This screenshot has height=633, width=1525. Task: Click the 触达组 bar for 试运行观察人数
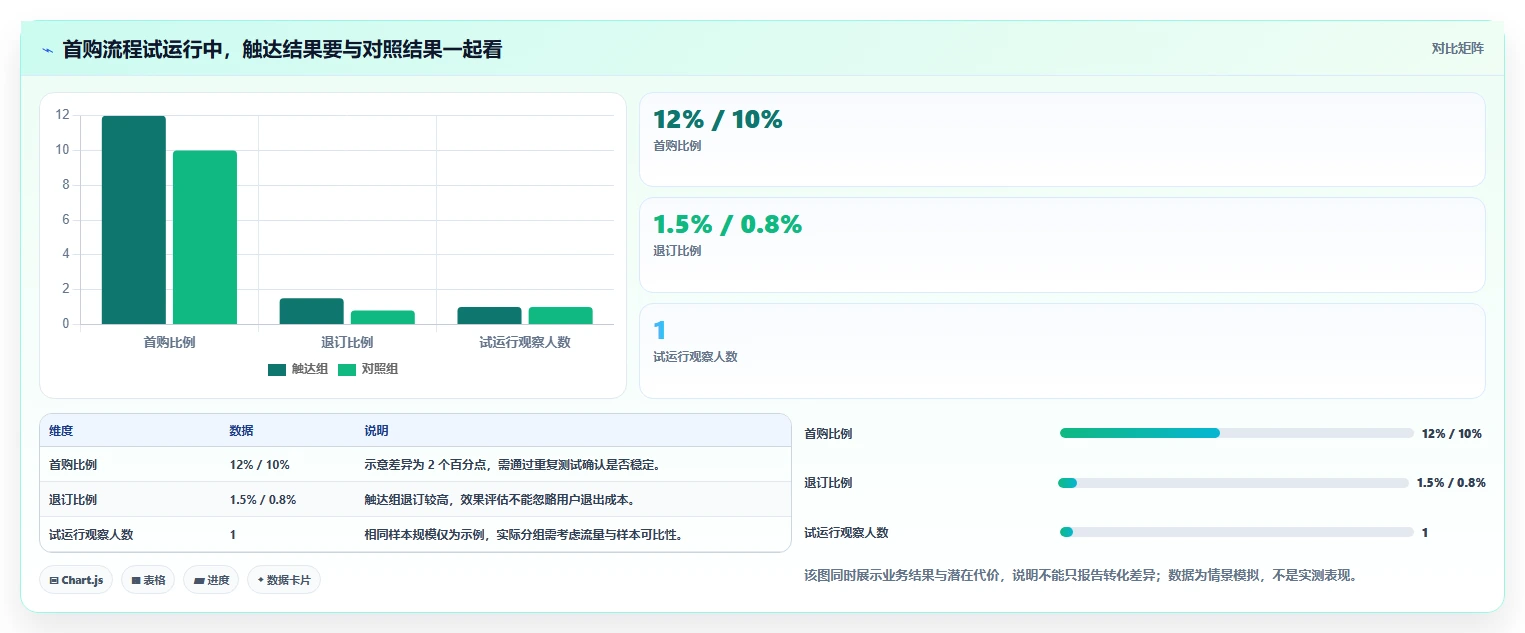point(490,315)
